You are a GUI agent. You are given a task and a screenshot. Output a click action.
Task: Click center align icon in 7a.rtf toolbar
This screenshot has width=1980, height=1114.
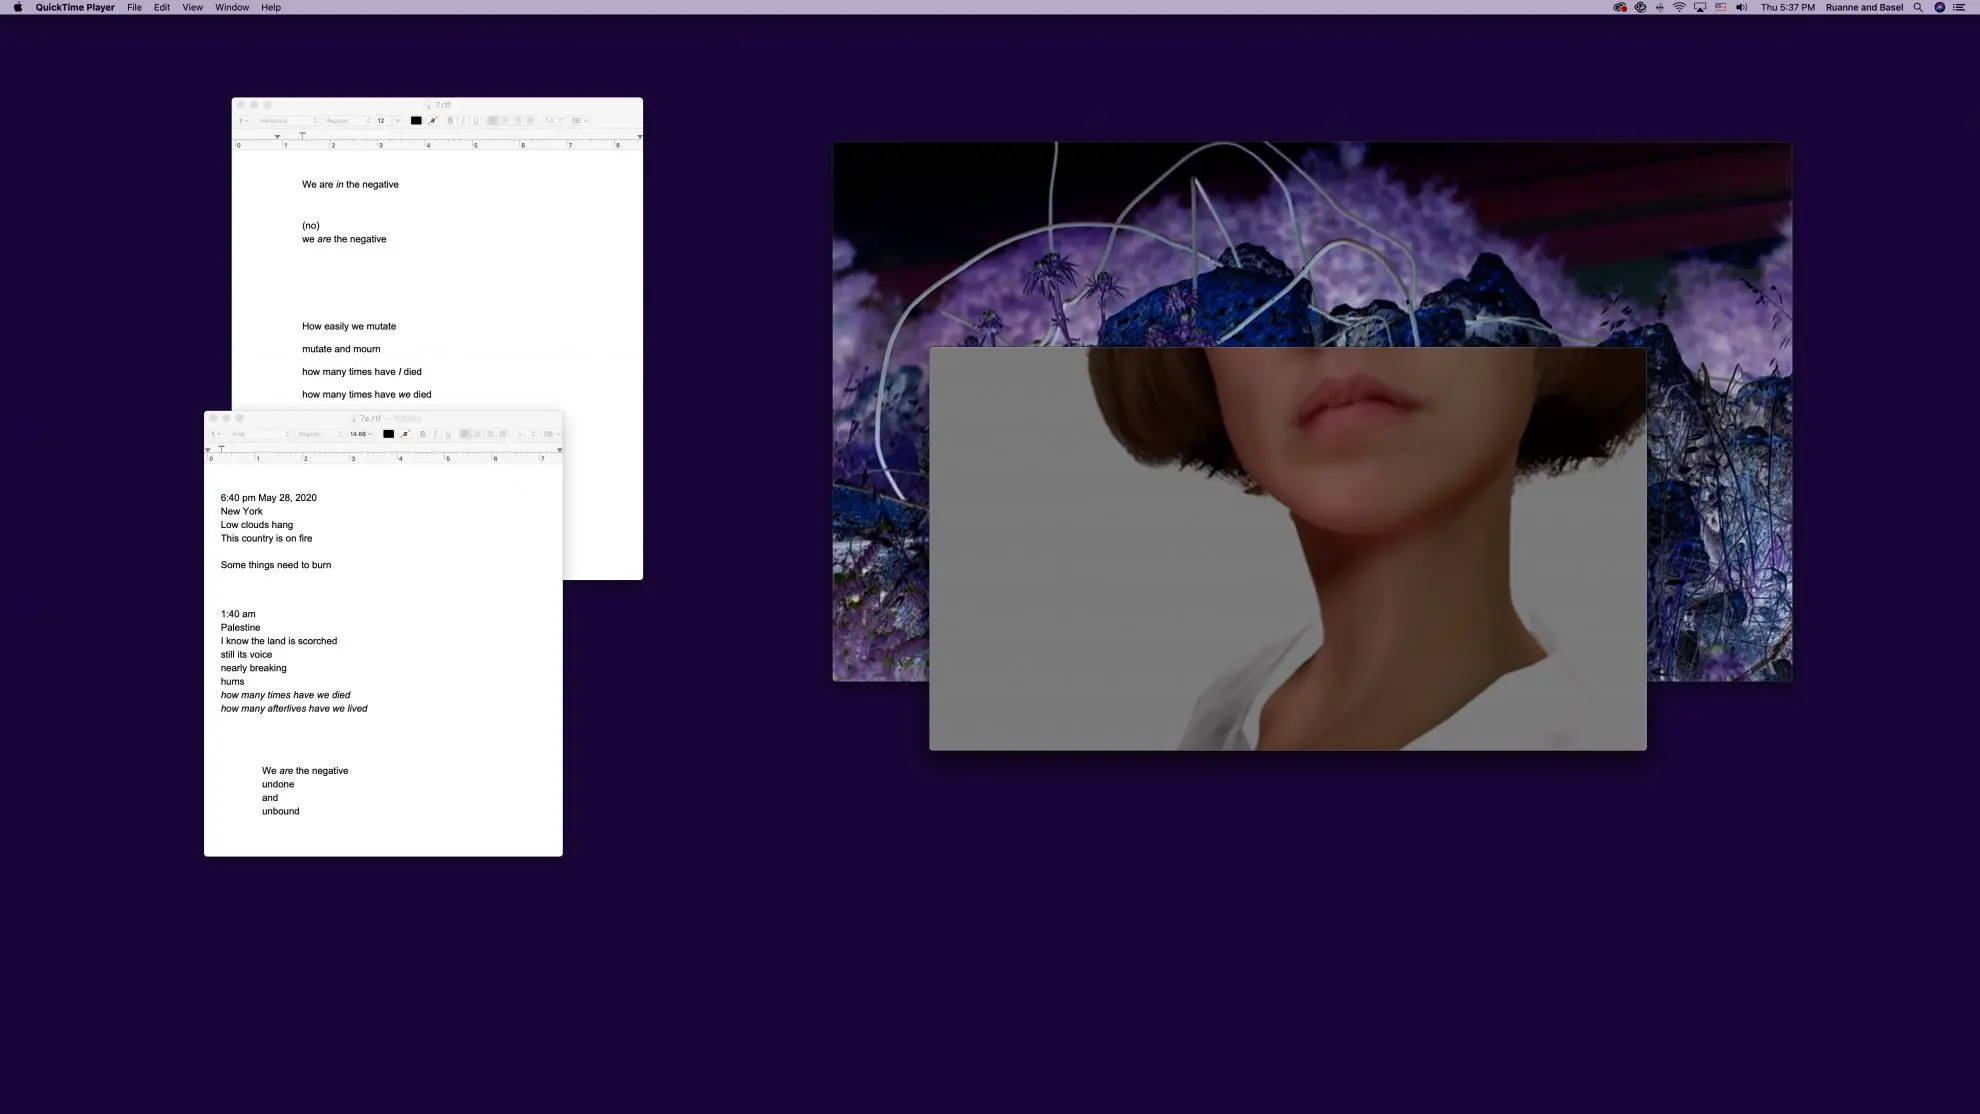(x=477, y=434)
